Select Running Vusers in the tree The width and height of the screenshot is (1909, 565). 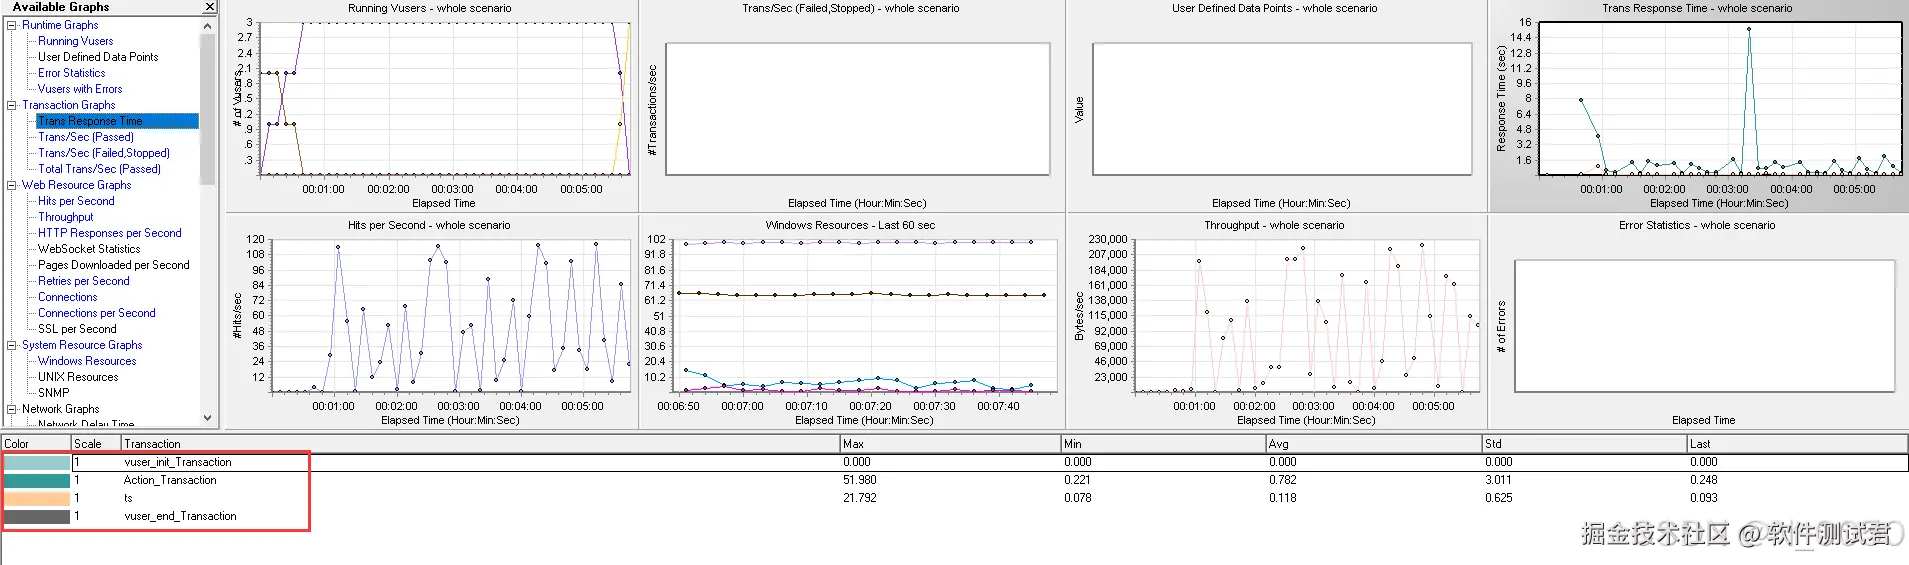coord(75,41)
